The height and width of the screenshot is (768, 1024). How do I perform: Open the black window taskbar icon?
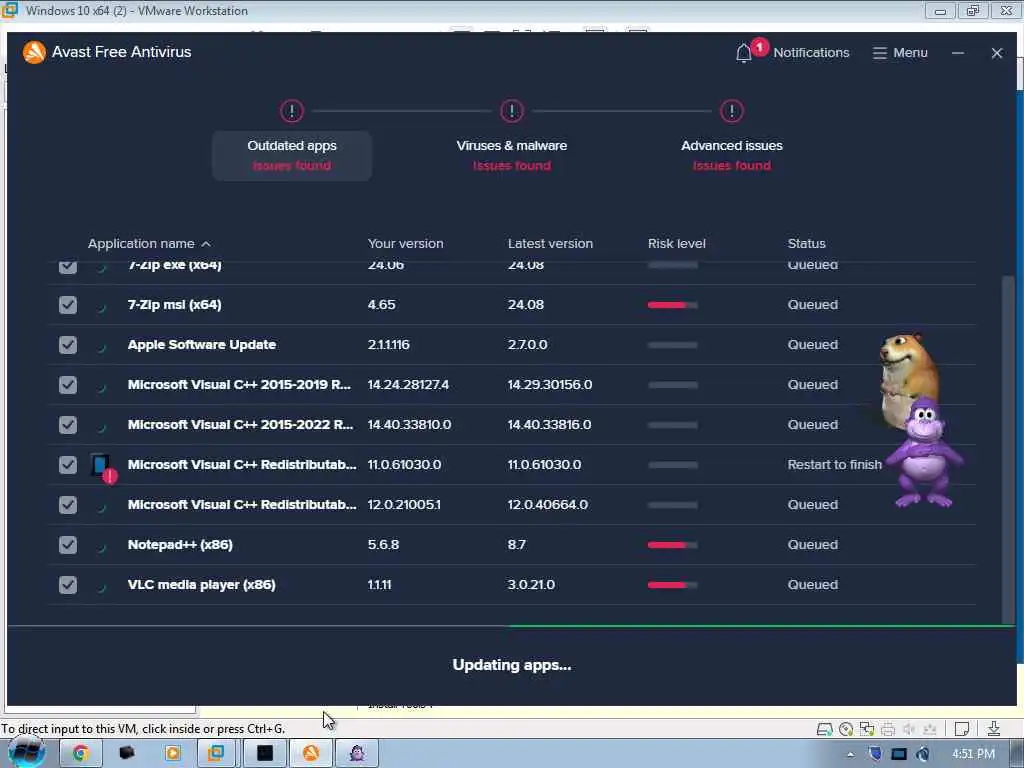[x=264, y=753]
